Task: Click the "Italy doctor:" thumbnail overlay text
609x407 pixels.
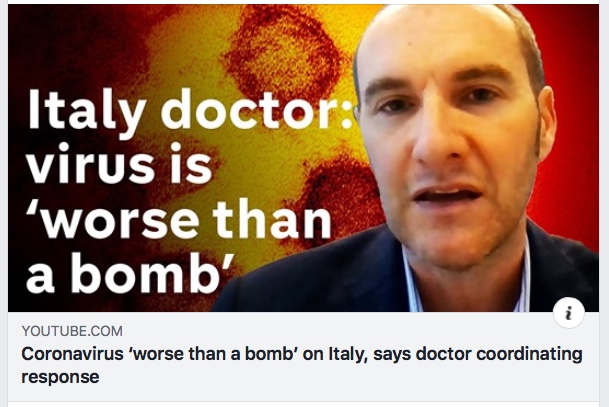Action: (x=190, y=109)
